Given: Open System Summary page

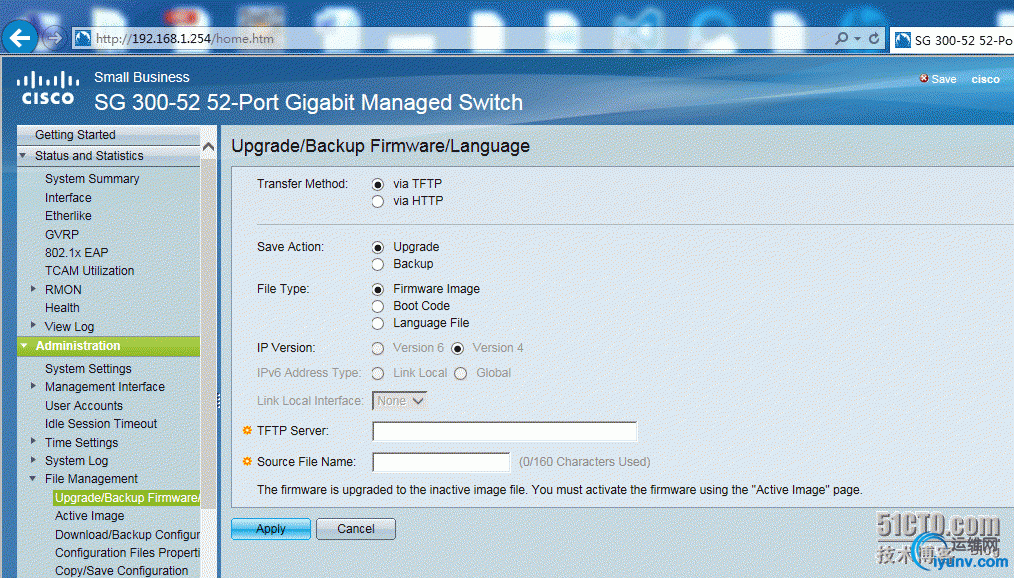Looking at the screenshot, I should (x=92, y=178).
